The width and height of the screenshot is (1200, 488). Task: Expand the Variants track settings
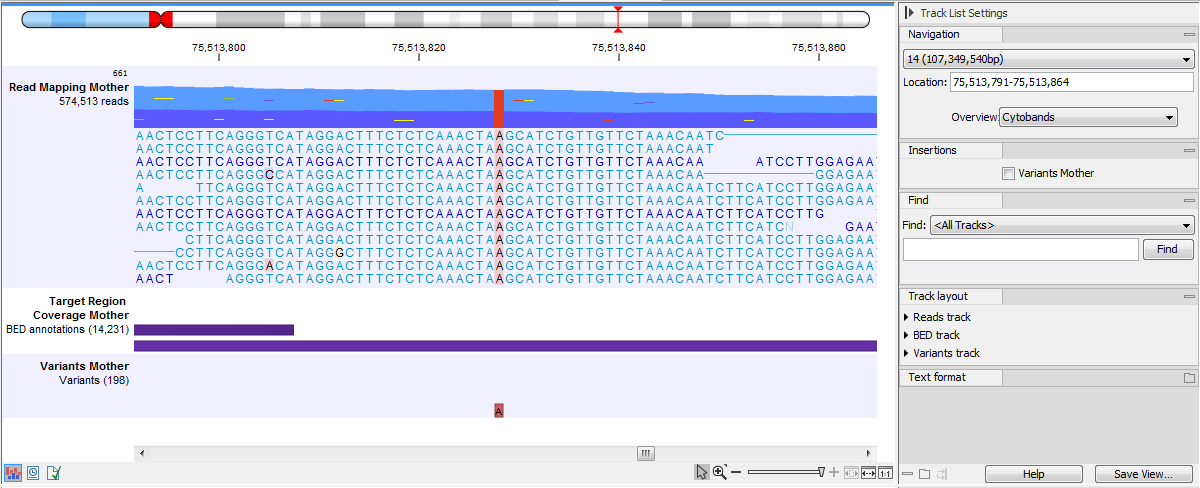pos(906,353)
